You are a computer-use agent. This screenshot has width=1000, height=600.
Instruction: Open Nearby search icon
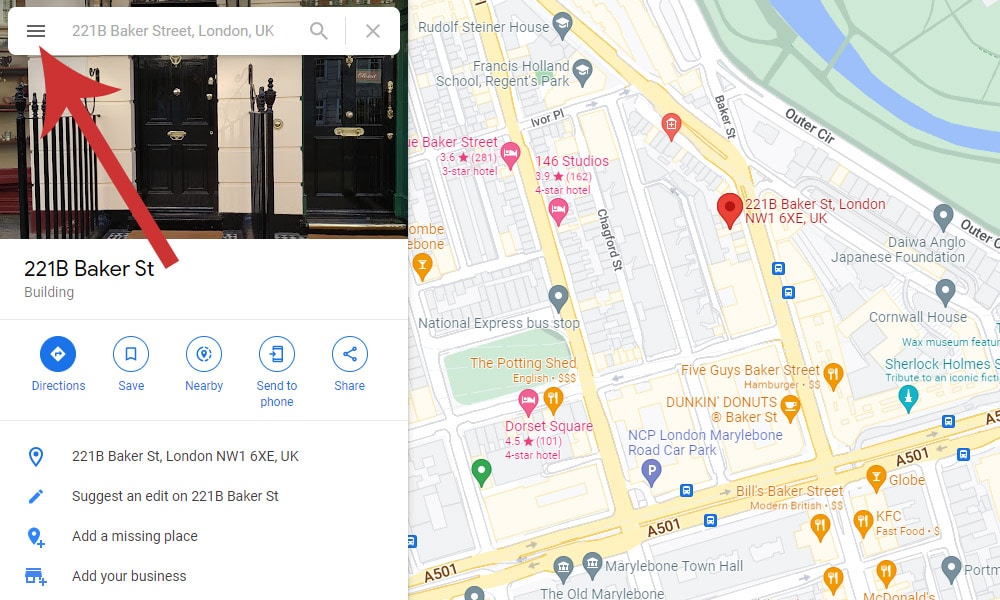click(x=204, y=354)
